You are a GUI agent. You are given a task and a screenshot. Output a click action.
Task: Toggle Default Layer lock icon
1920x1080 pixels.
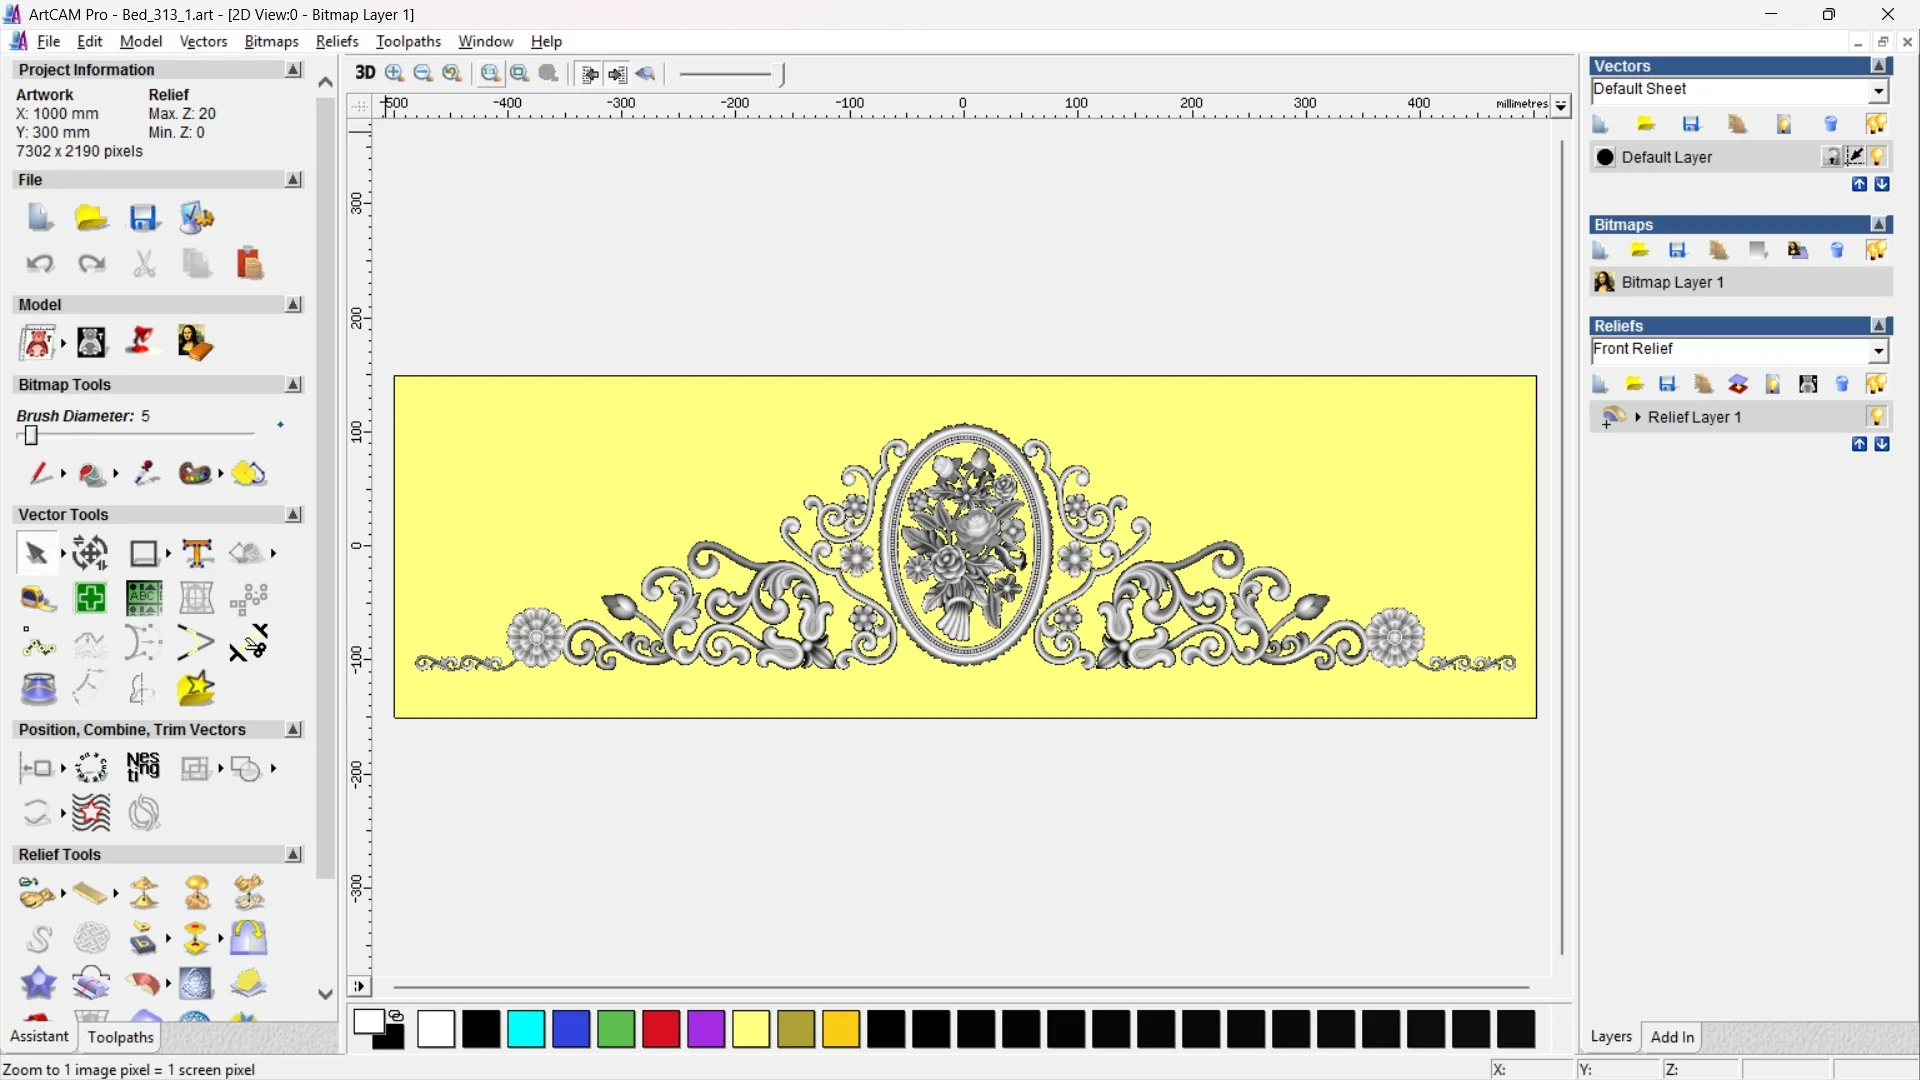(x=1831, y=157)
